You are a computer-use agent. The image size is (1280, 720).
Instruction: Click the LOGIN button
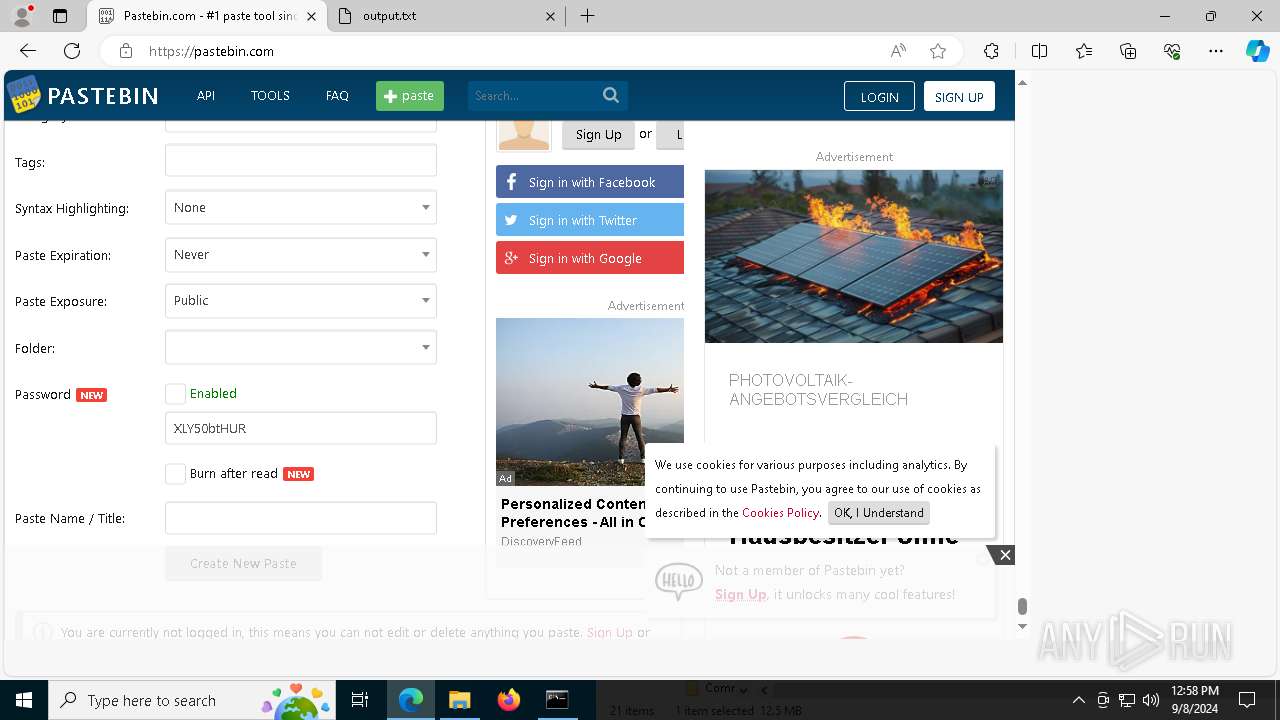pos(879,96)
